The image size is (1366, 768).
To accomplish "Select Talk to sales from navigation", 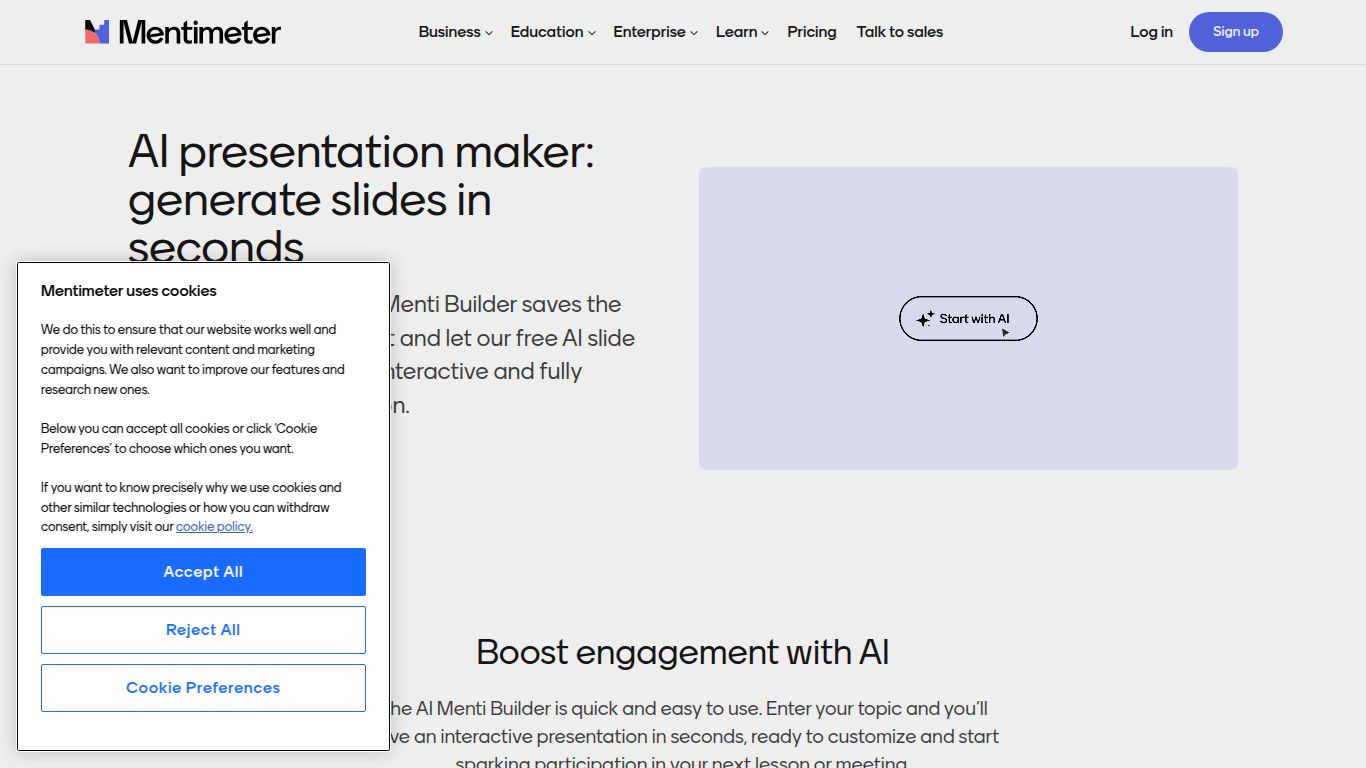I will 899,31.
